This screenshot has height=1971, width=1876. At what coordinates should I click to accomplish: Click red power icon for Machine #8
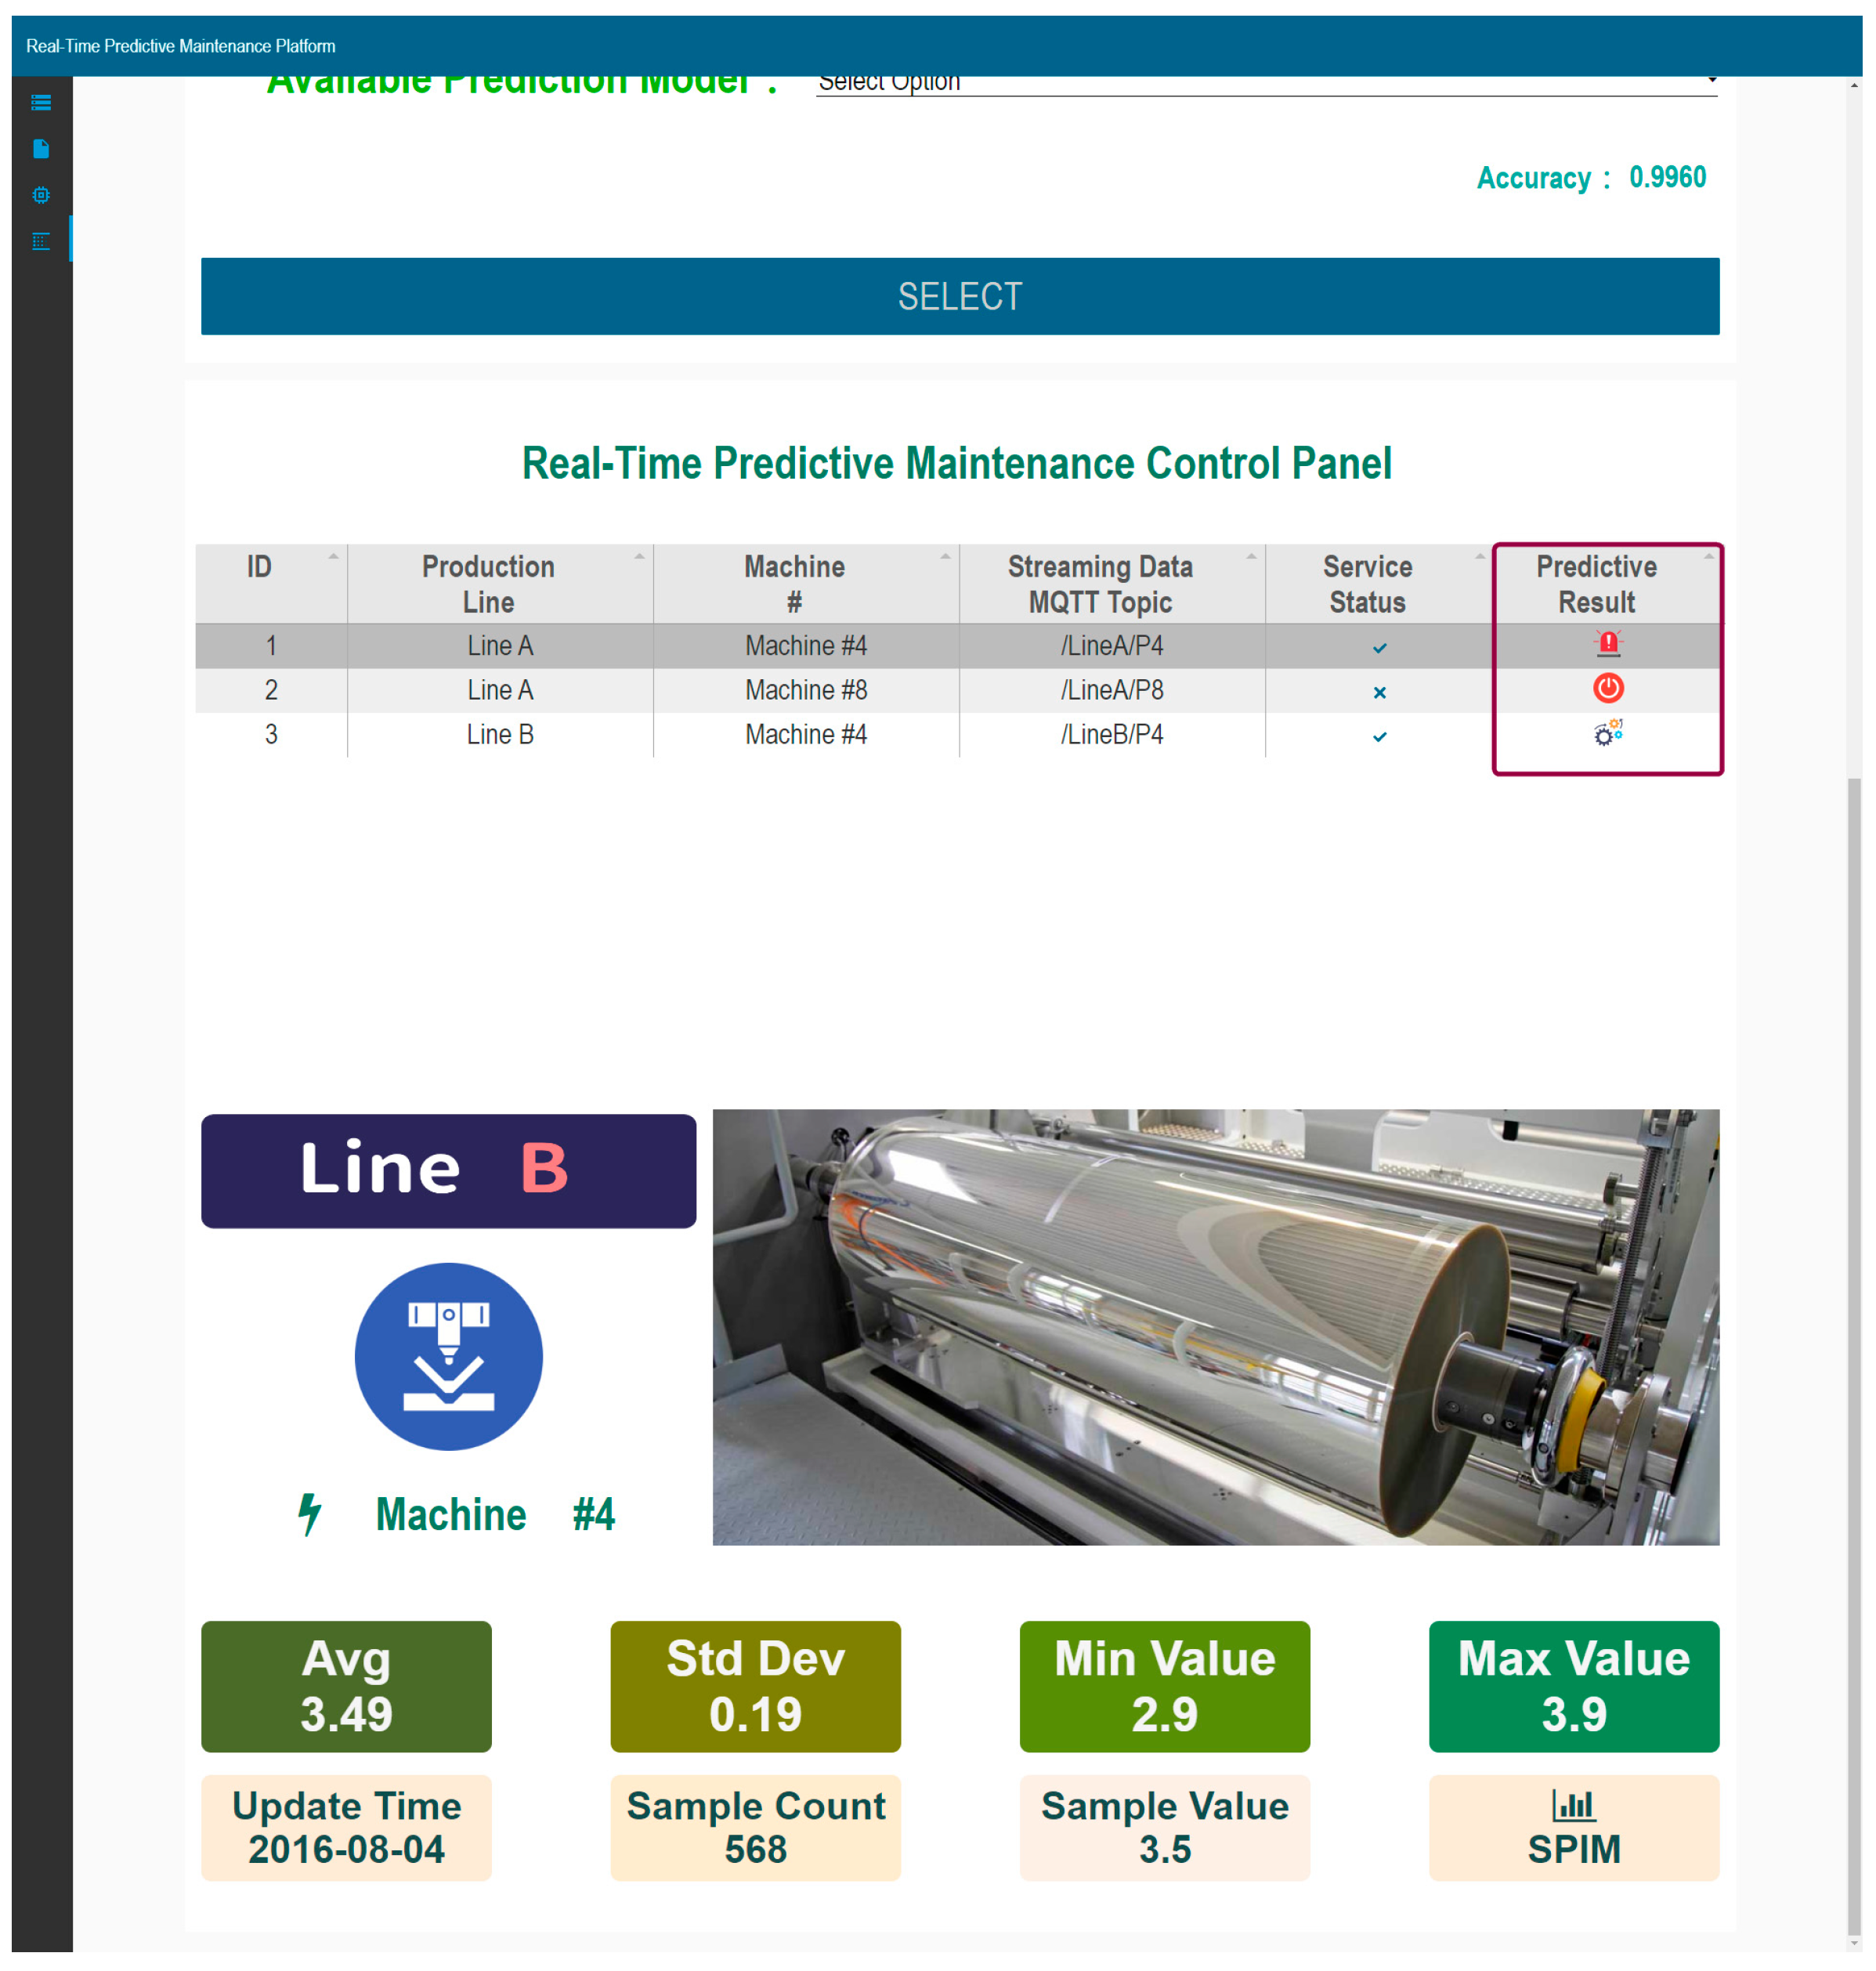1607,688
